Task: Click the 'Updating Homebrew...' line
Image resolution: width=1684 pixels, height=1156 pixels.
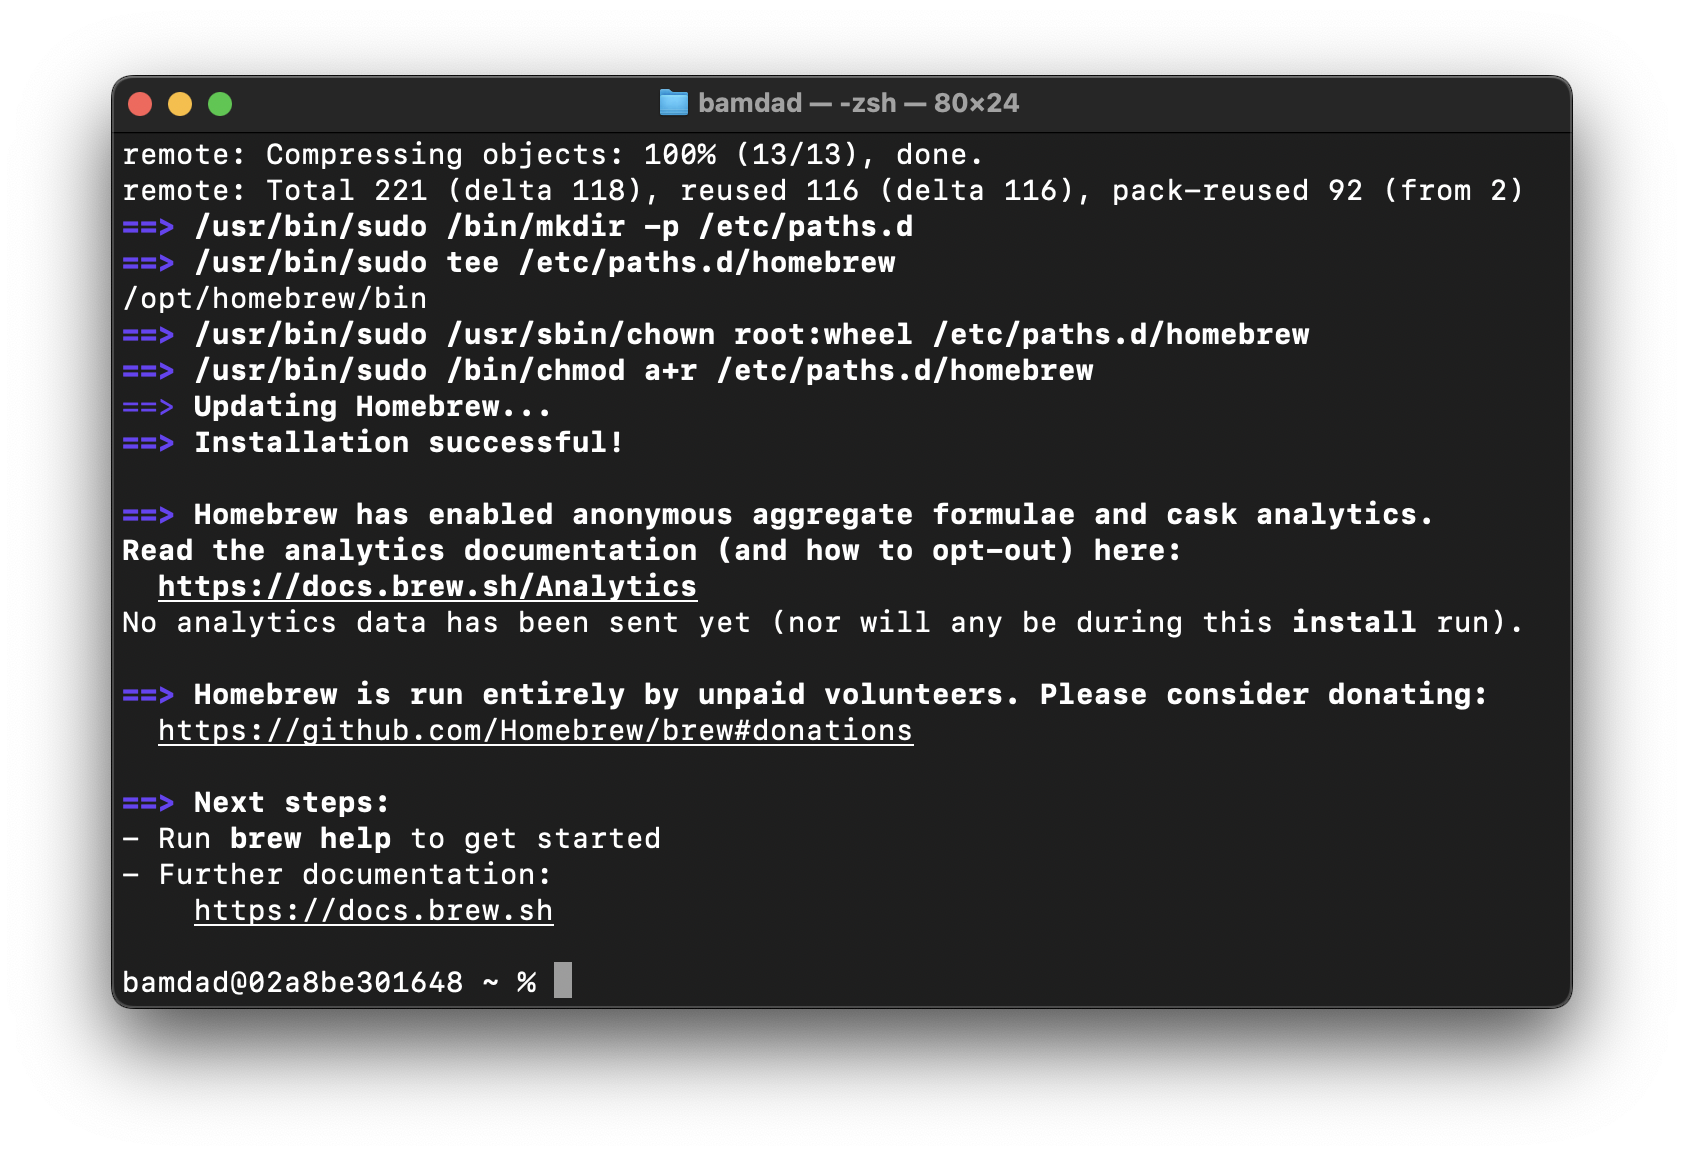Action: click(x=372, y=407)
